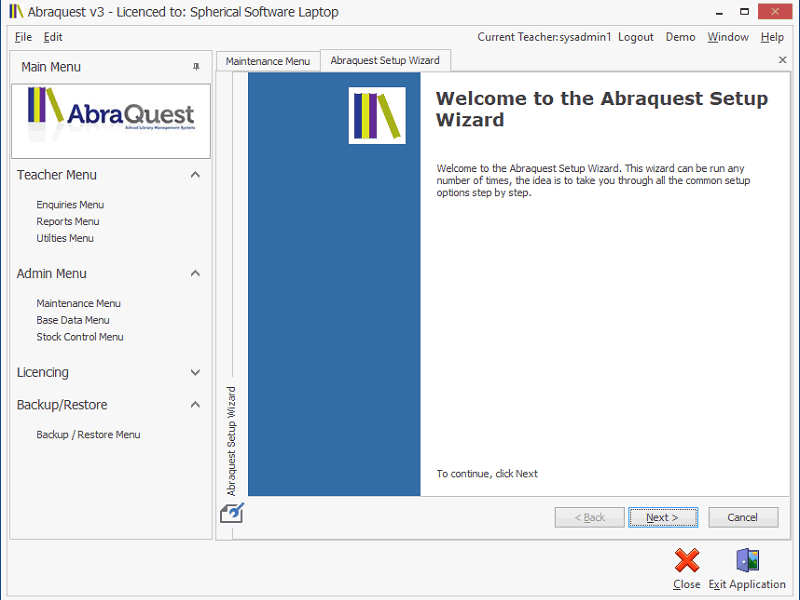Collapse the Teacher Menu section

click(x=195, y=175)
